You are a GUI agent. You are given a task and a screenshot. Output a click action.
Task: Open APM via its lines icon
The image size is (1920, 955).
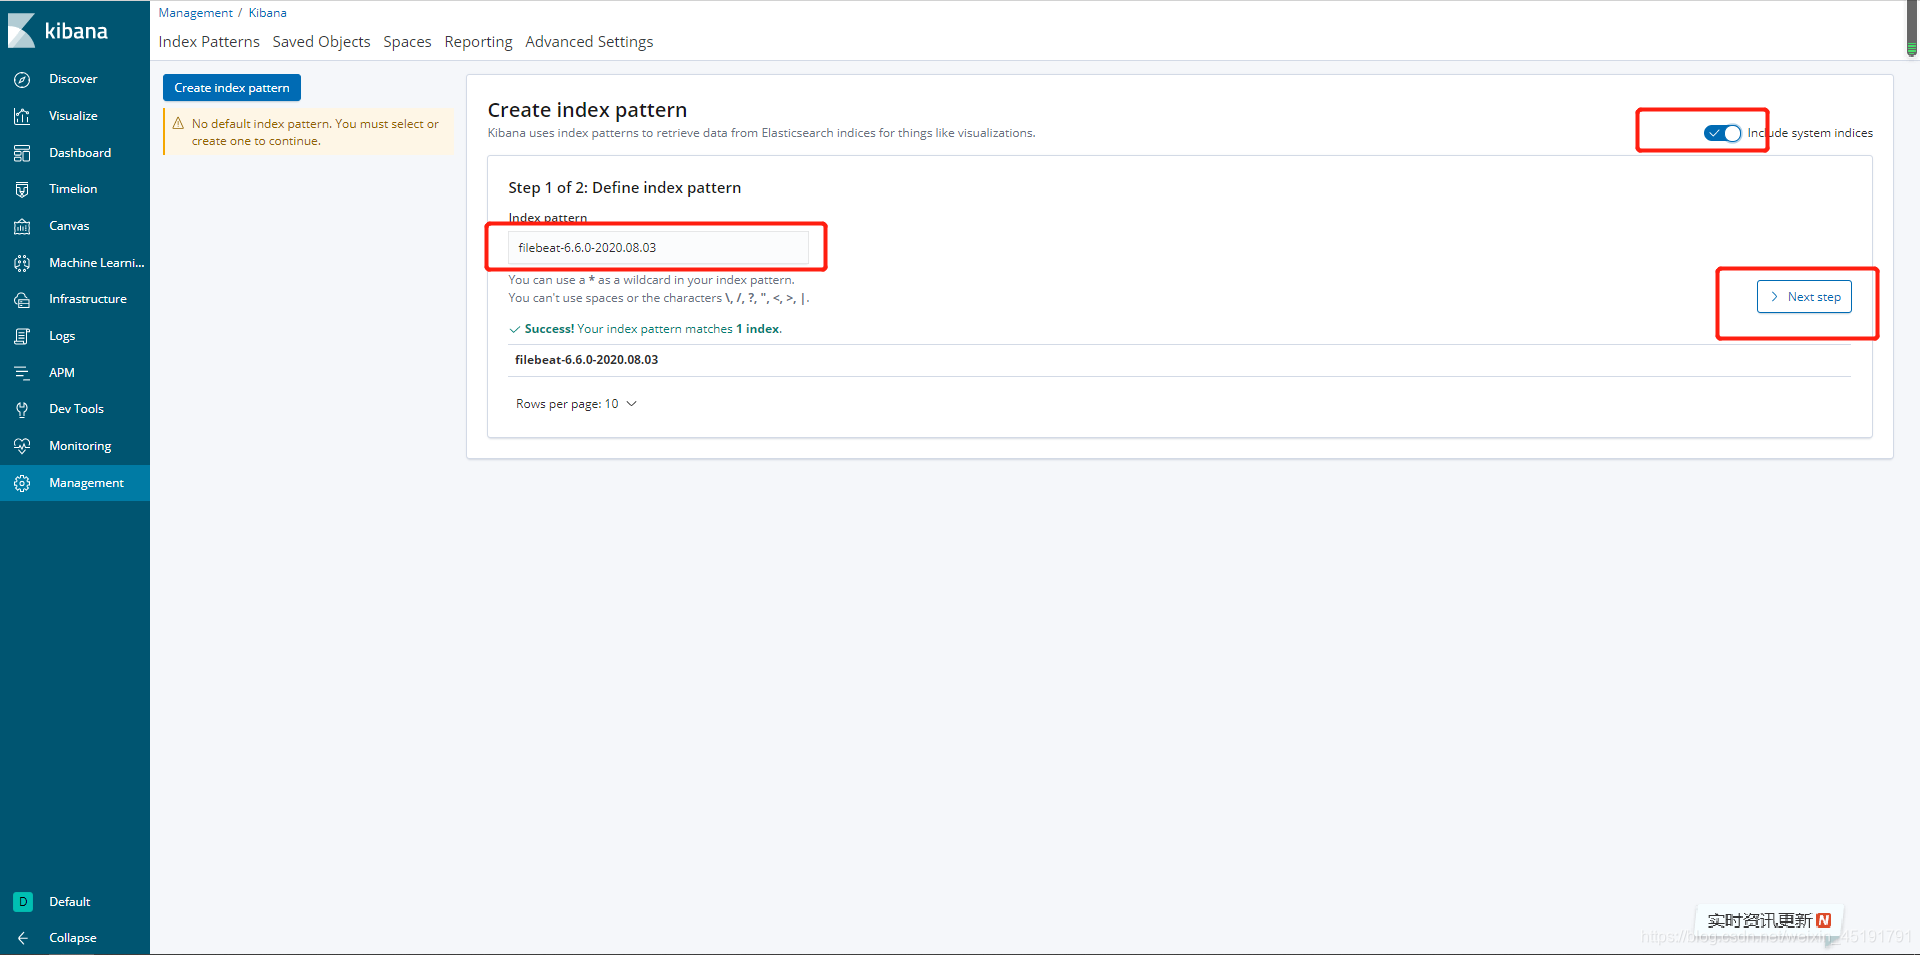(22, 373)
